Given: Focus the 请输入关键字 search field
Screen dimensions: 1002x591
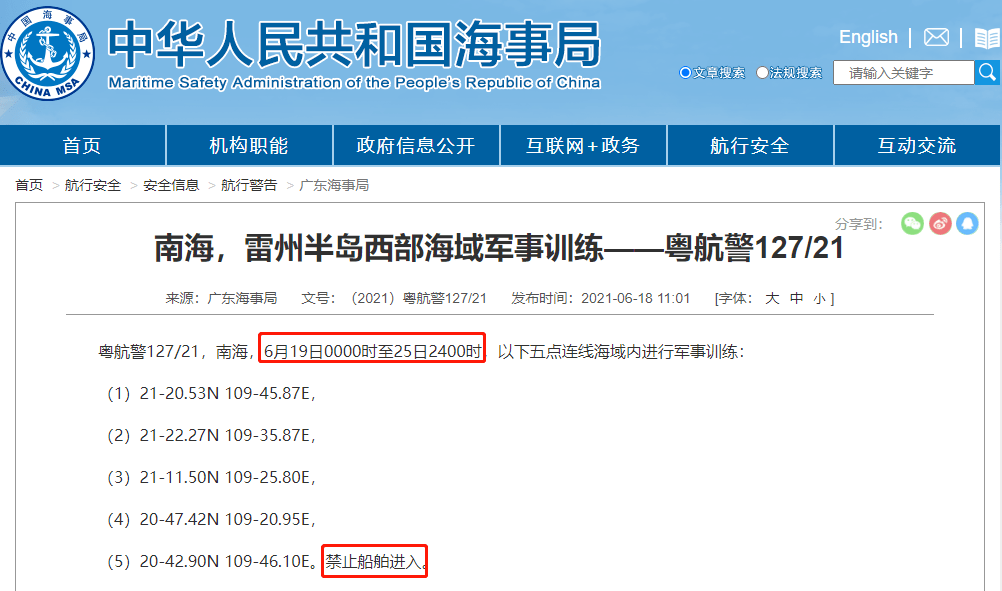Looking at the screenshot, I should tap(904, 73).
